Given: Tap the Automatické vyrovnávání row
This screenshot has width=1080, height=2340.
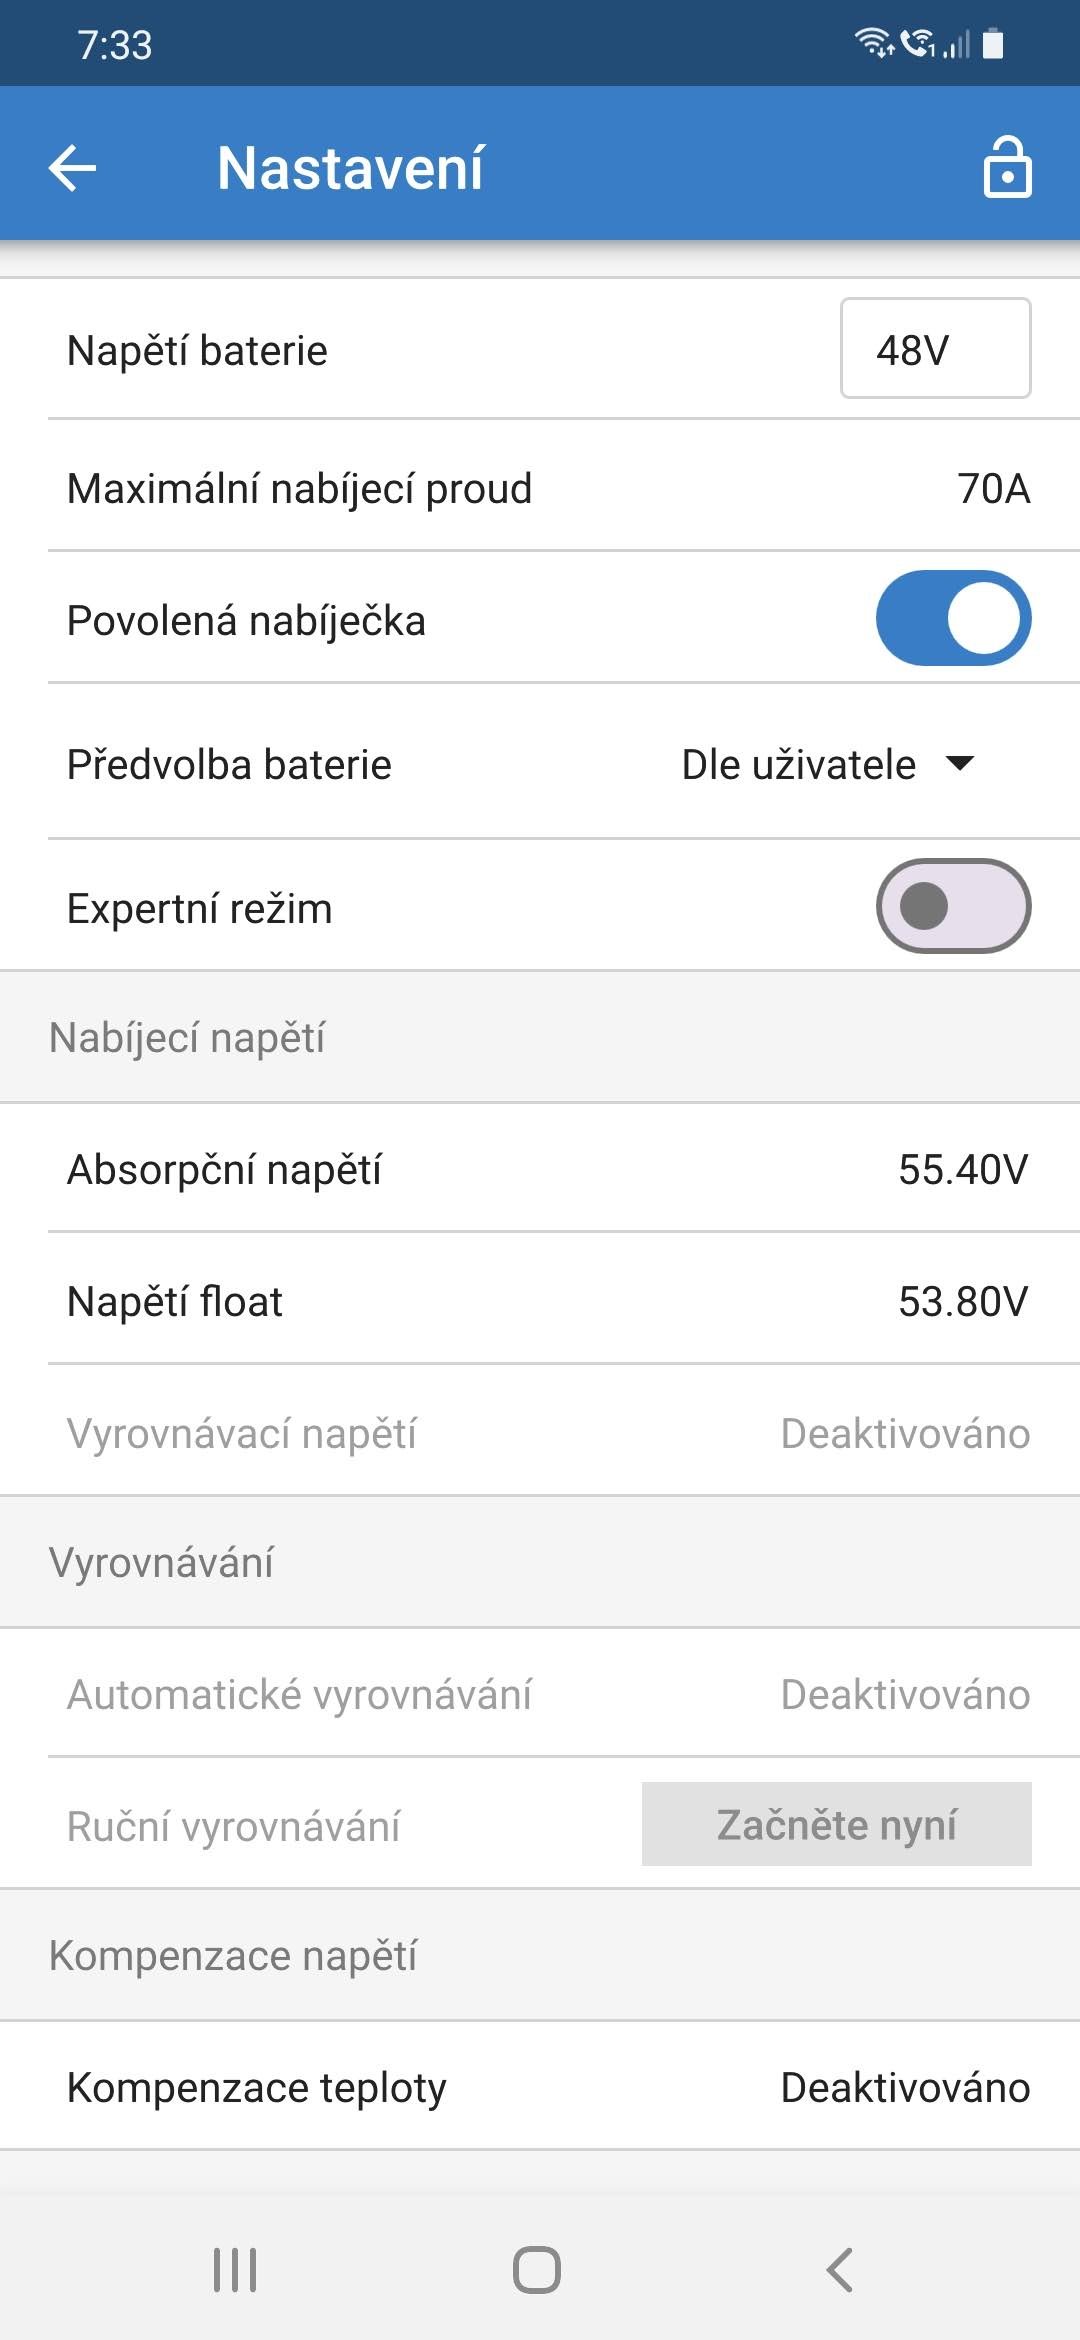Looking at the screenshot, I should [x=540, y=1695].
